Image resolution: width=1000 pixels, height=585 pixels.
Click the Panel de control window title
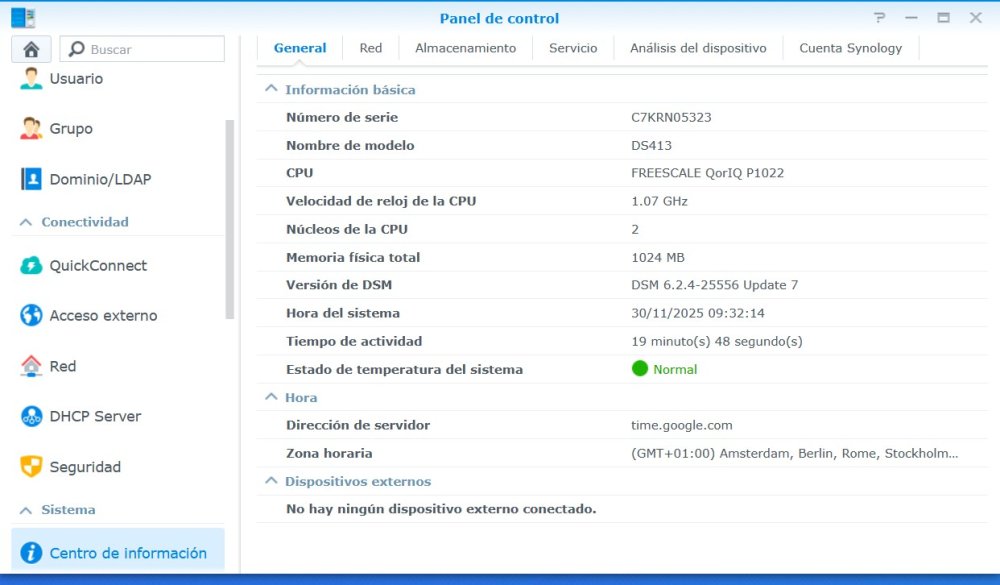(499, 18)
